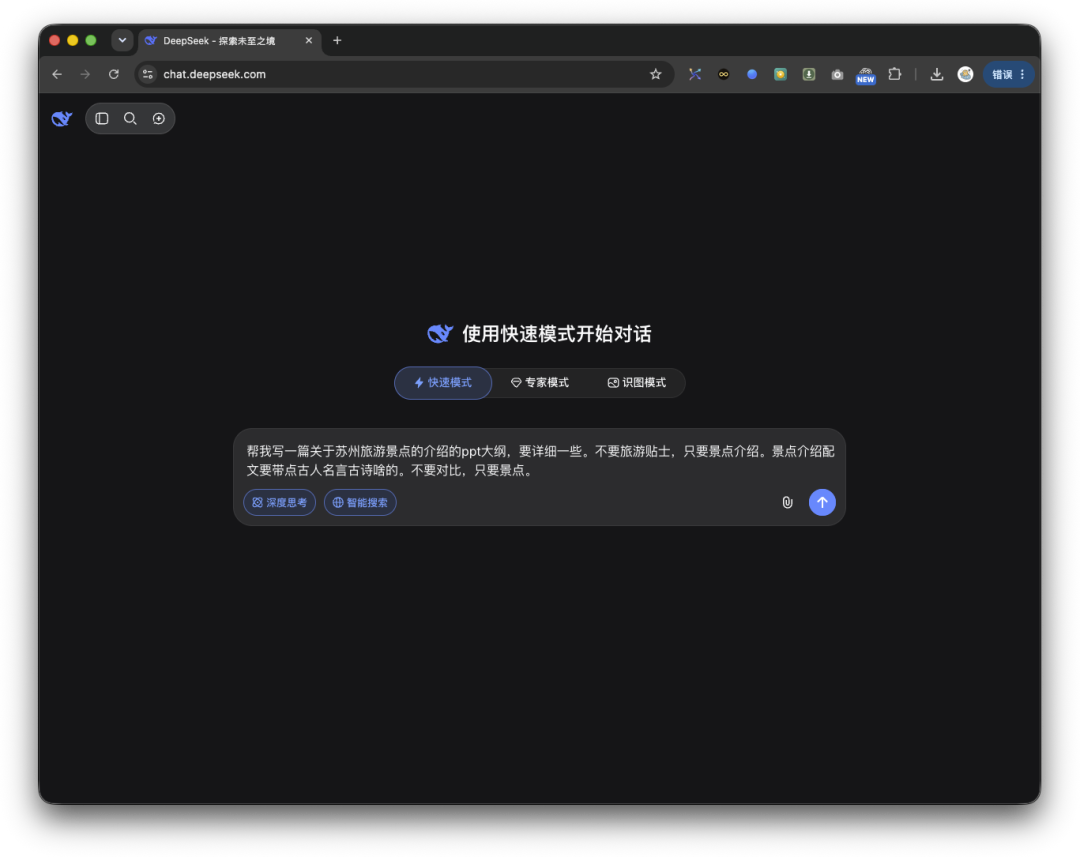Send the message with the arrow button

point(822,502)
